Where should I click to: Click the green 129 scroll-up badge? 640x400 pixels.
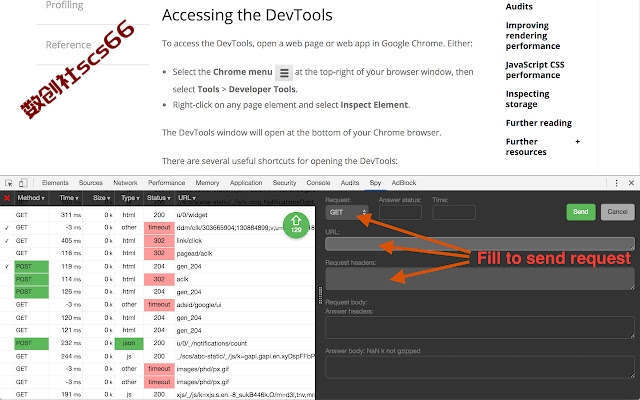[x=296, y=225]
